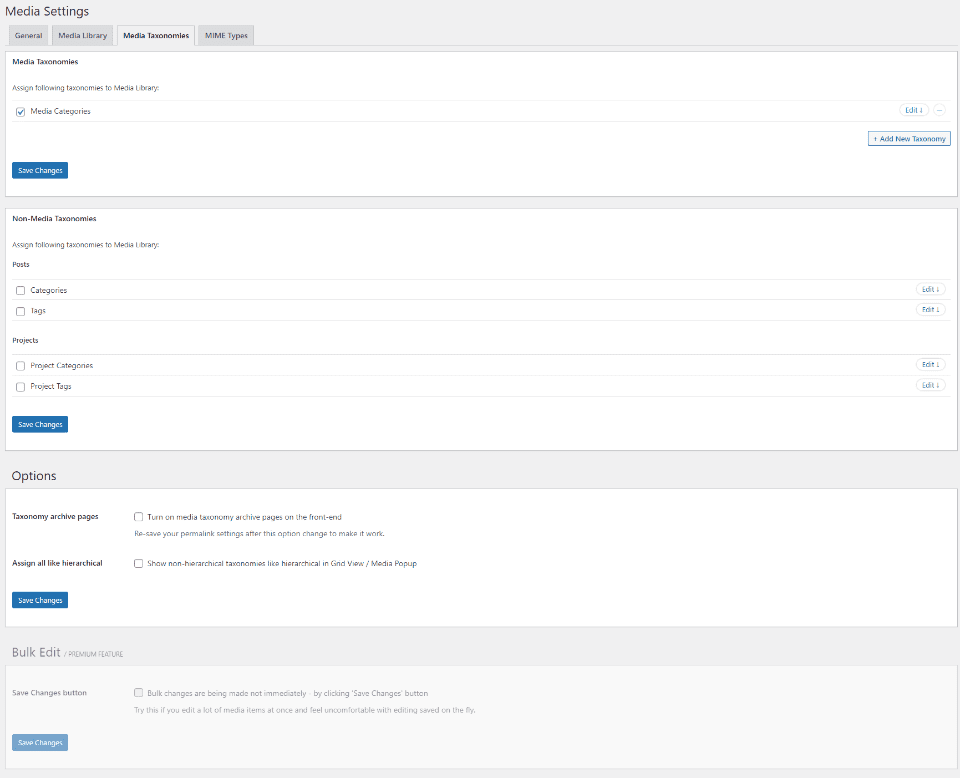This screenshot has height=778, width=960.
Task: Expand Edit options for Project Tags
Action: pos(930,385)
